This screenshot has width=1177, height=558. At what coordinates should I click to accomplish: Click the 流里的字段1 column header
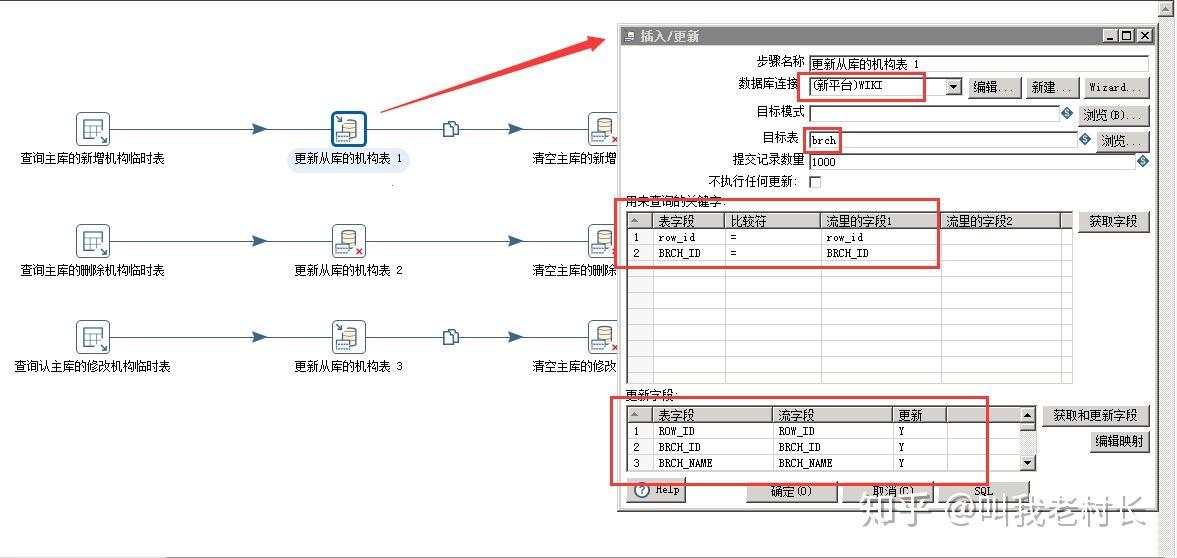pyautogui.click(x=881, y=221)
